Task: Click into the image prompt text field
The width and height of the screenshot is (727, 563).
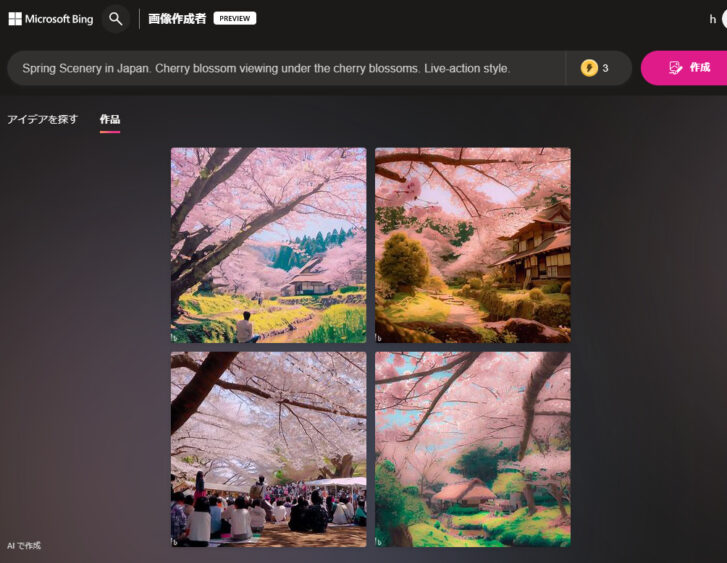Action: (286, 68)
